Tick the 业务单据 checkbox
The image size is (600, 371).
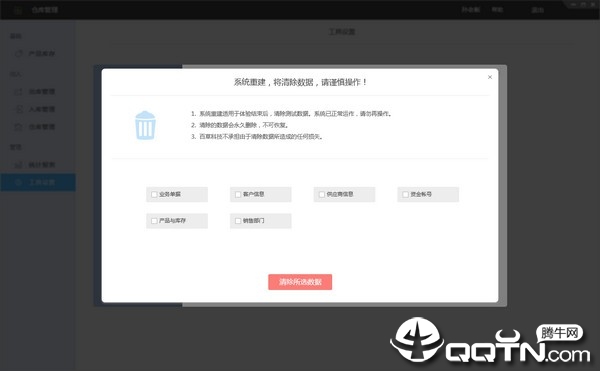pos(154,194)
